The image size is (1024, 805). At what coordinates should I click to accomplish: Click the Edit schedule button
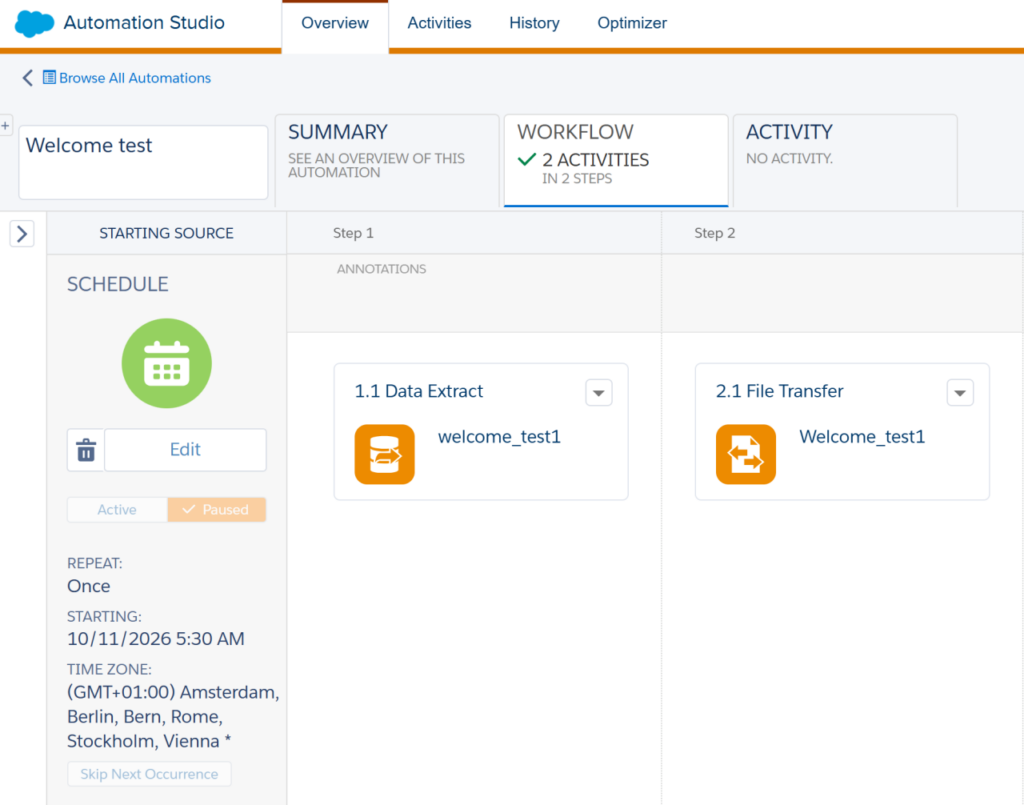point(185,450)
